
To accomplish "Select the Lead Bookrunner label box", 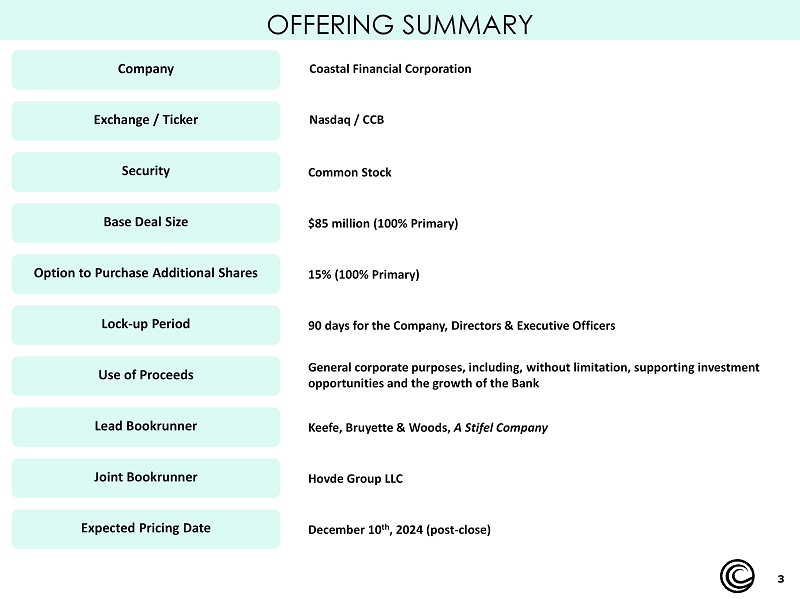I will pos(146,426).
